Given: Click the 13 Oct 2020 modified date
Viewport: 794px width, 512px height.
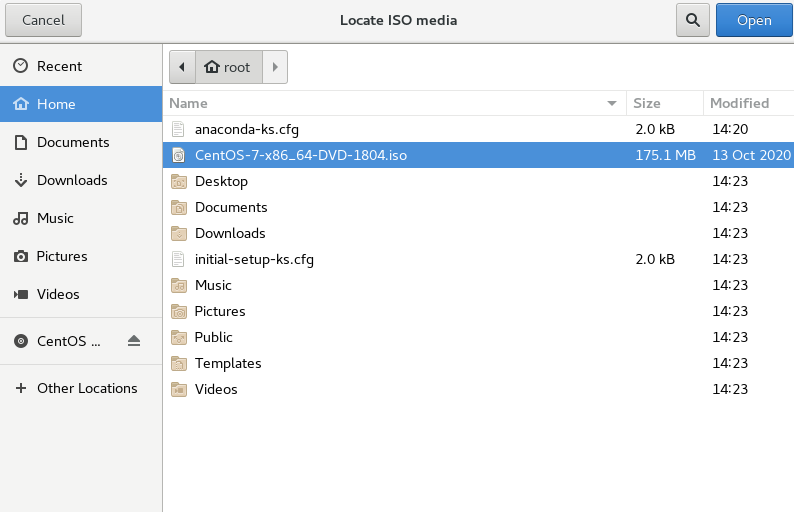Looking at the screenshot, I should 751,155.
